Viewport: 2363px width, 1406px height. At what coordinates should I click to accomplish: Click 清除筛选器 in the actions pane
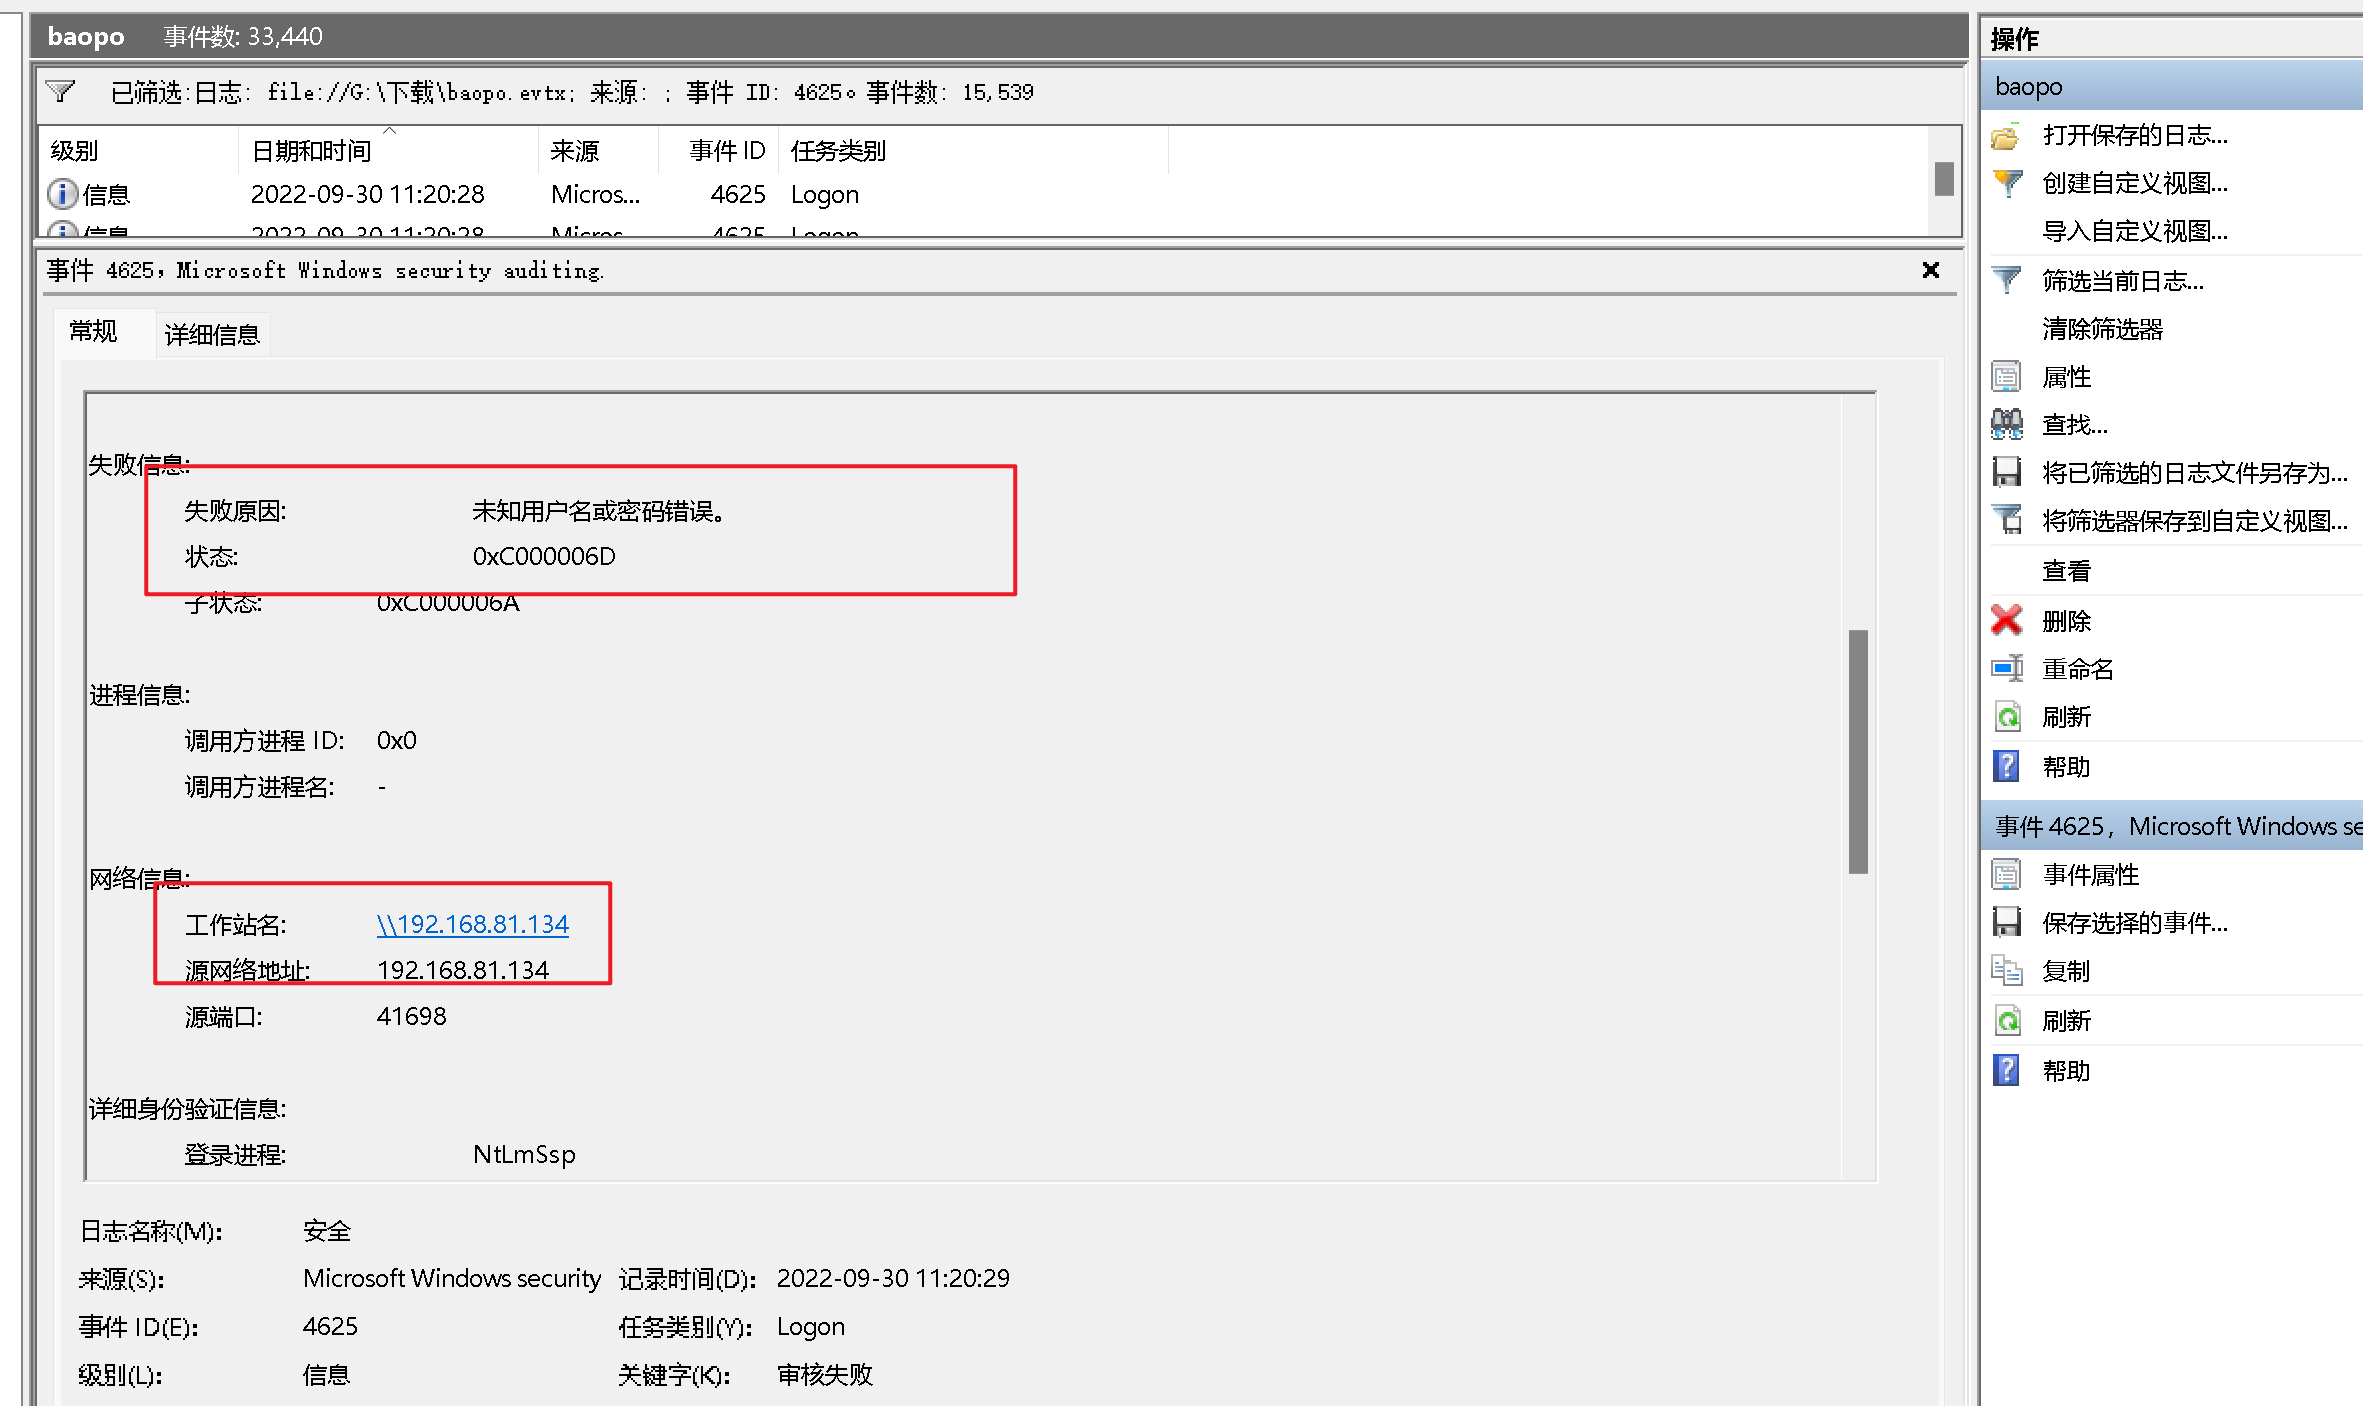[2102, 329]
